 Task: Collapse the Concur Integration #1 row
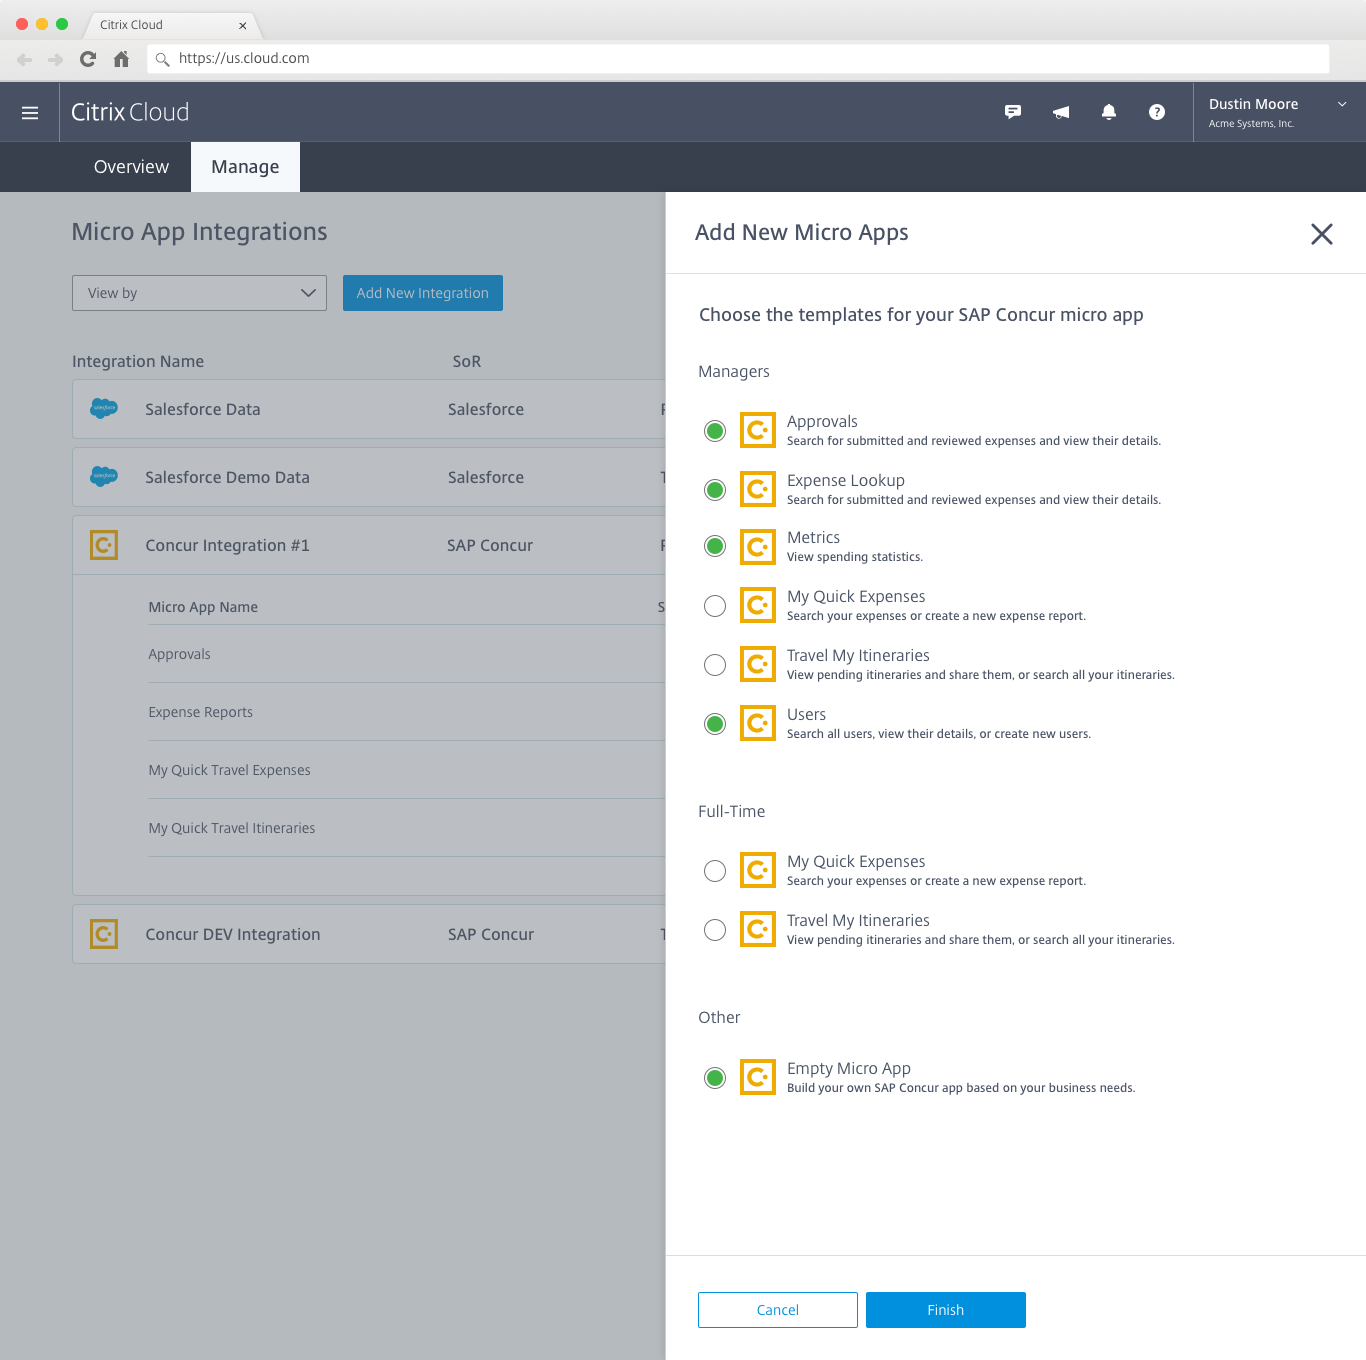228,545
